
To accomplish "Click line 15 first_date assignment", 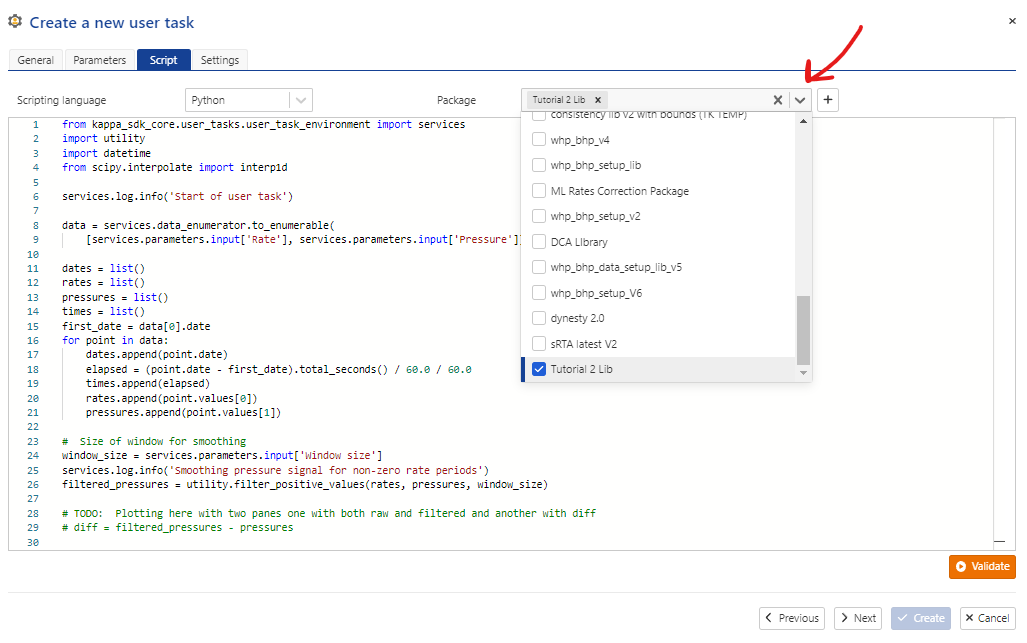I will click(136, 326).
